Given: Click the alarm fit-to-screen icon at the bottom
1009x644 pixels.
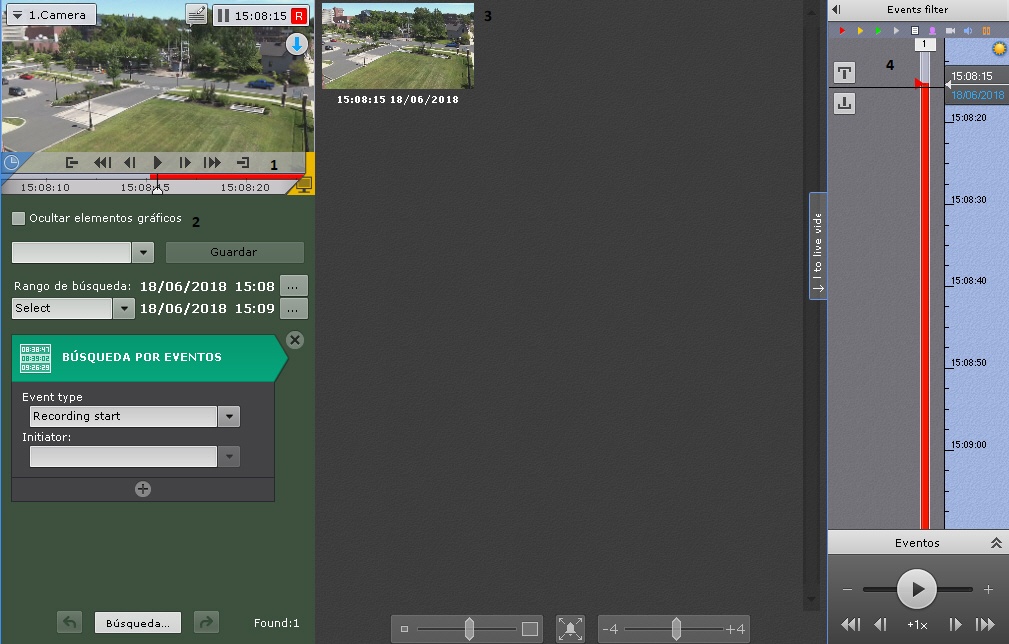Looking at the screenshot, I should click(x=570, y=629).
